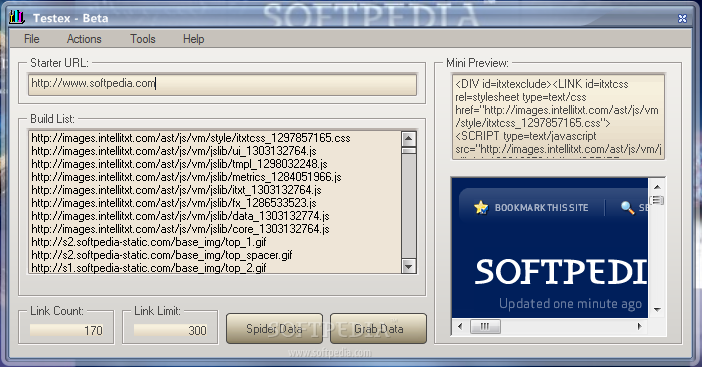The width and height of the screenshot is (702, 367).
Task: Click the preview vertical scrollbar thumb
Action: coord(657,200)
